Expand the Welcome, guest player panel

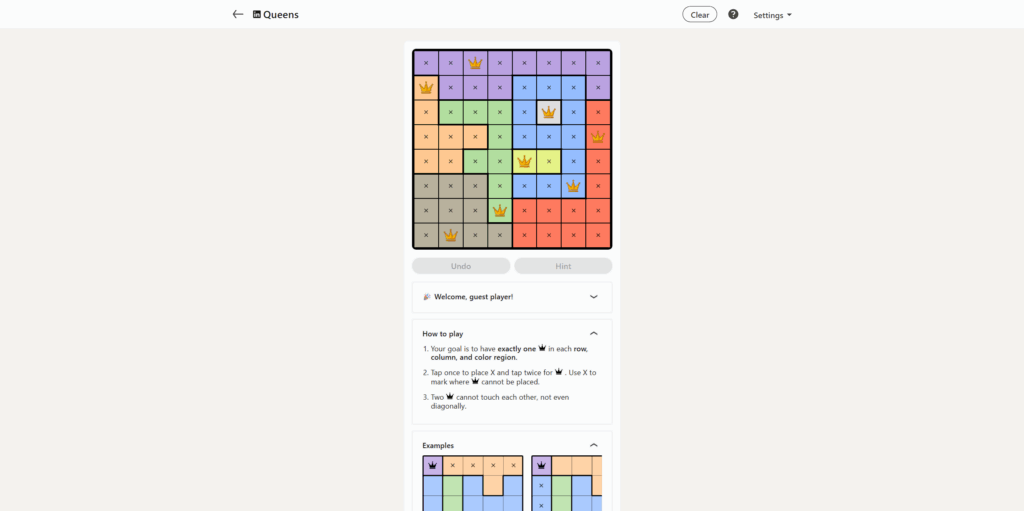(593, 297)
